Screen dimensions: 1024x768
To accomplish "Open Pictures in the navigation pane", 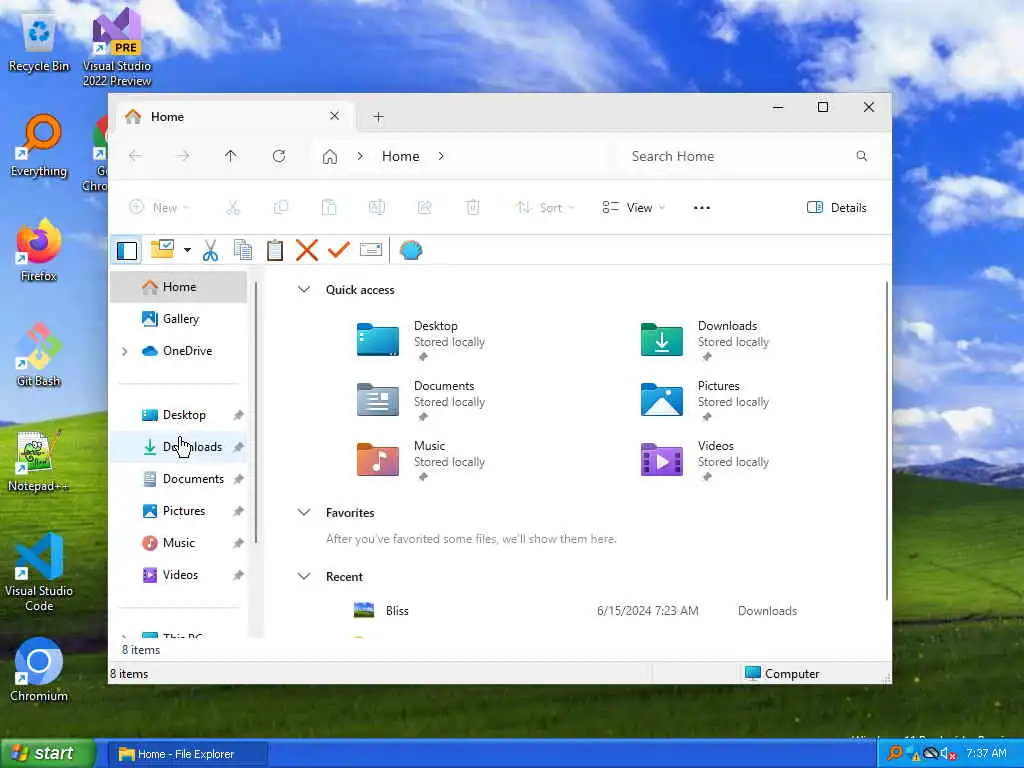I will pos(178,511).
